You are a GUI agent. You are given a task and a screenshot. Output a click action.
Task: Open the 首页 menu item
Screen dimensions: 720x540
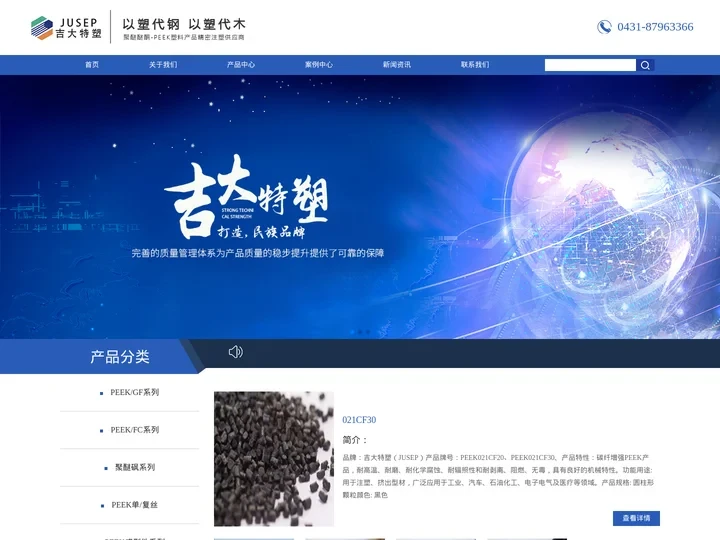tap(92, 65)
